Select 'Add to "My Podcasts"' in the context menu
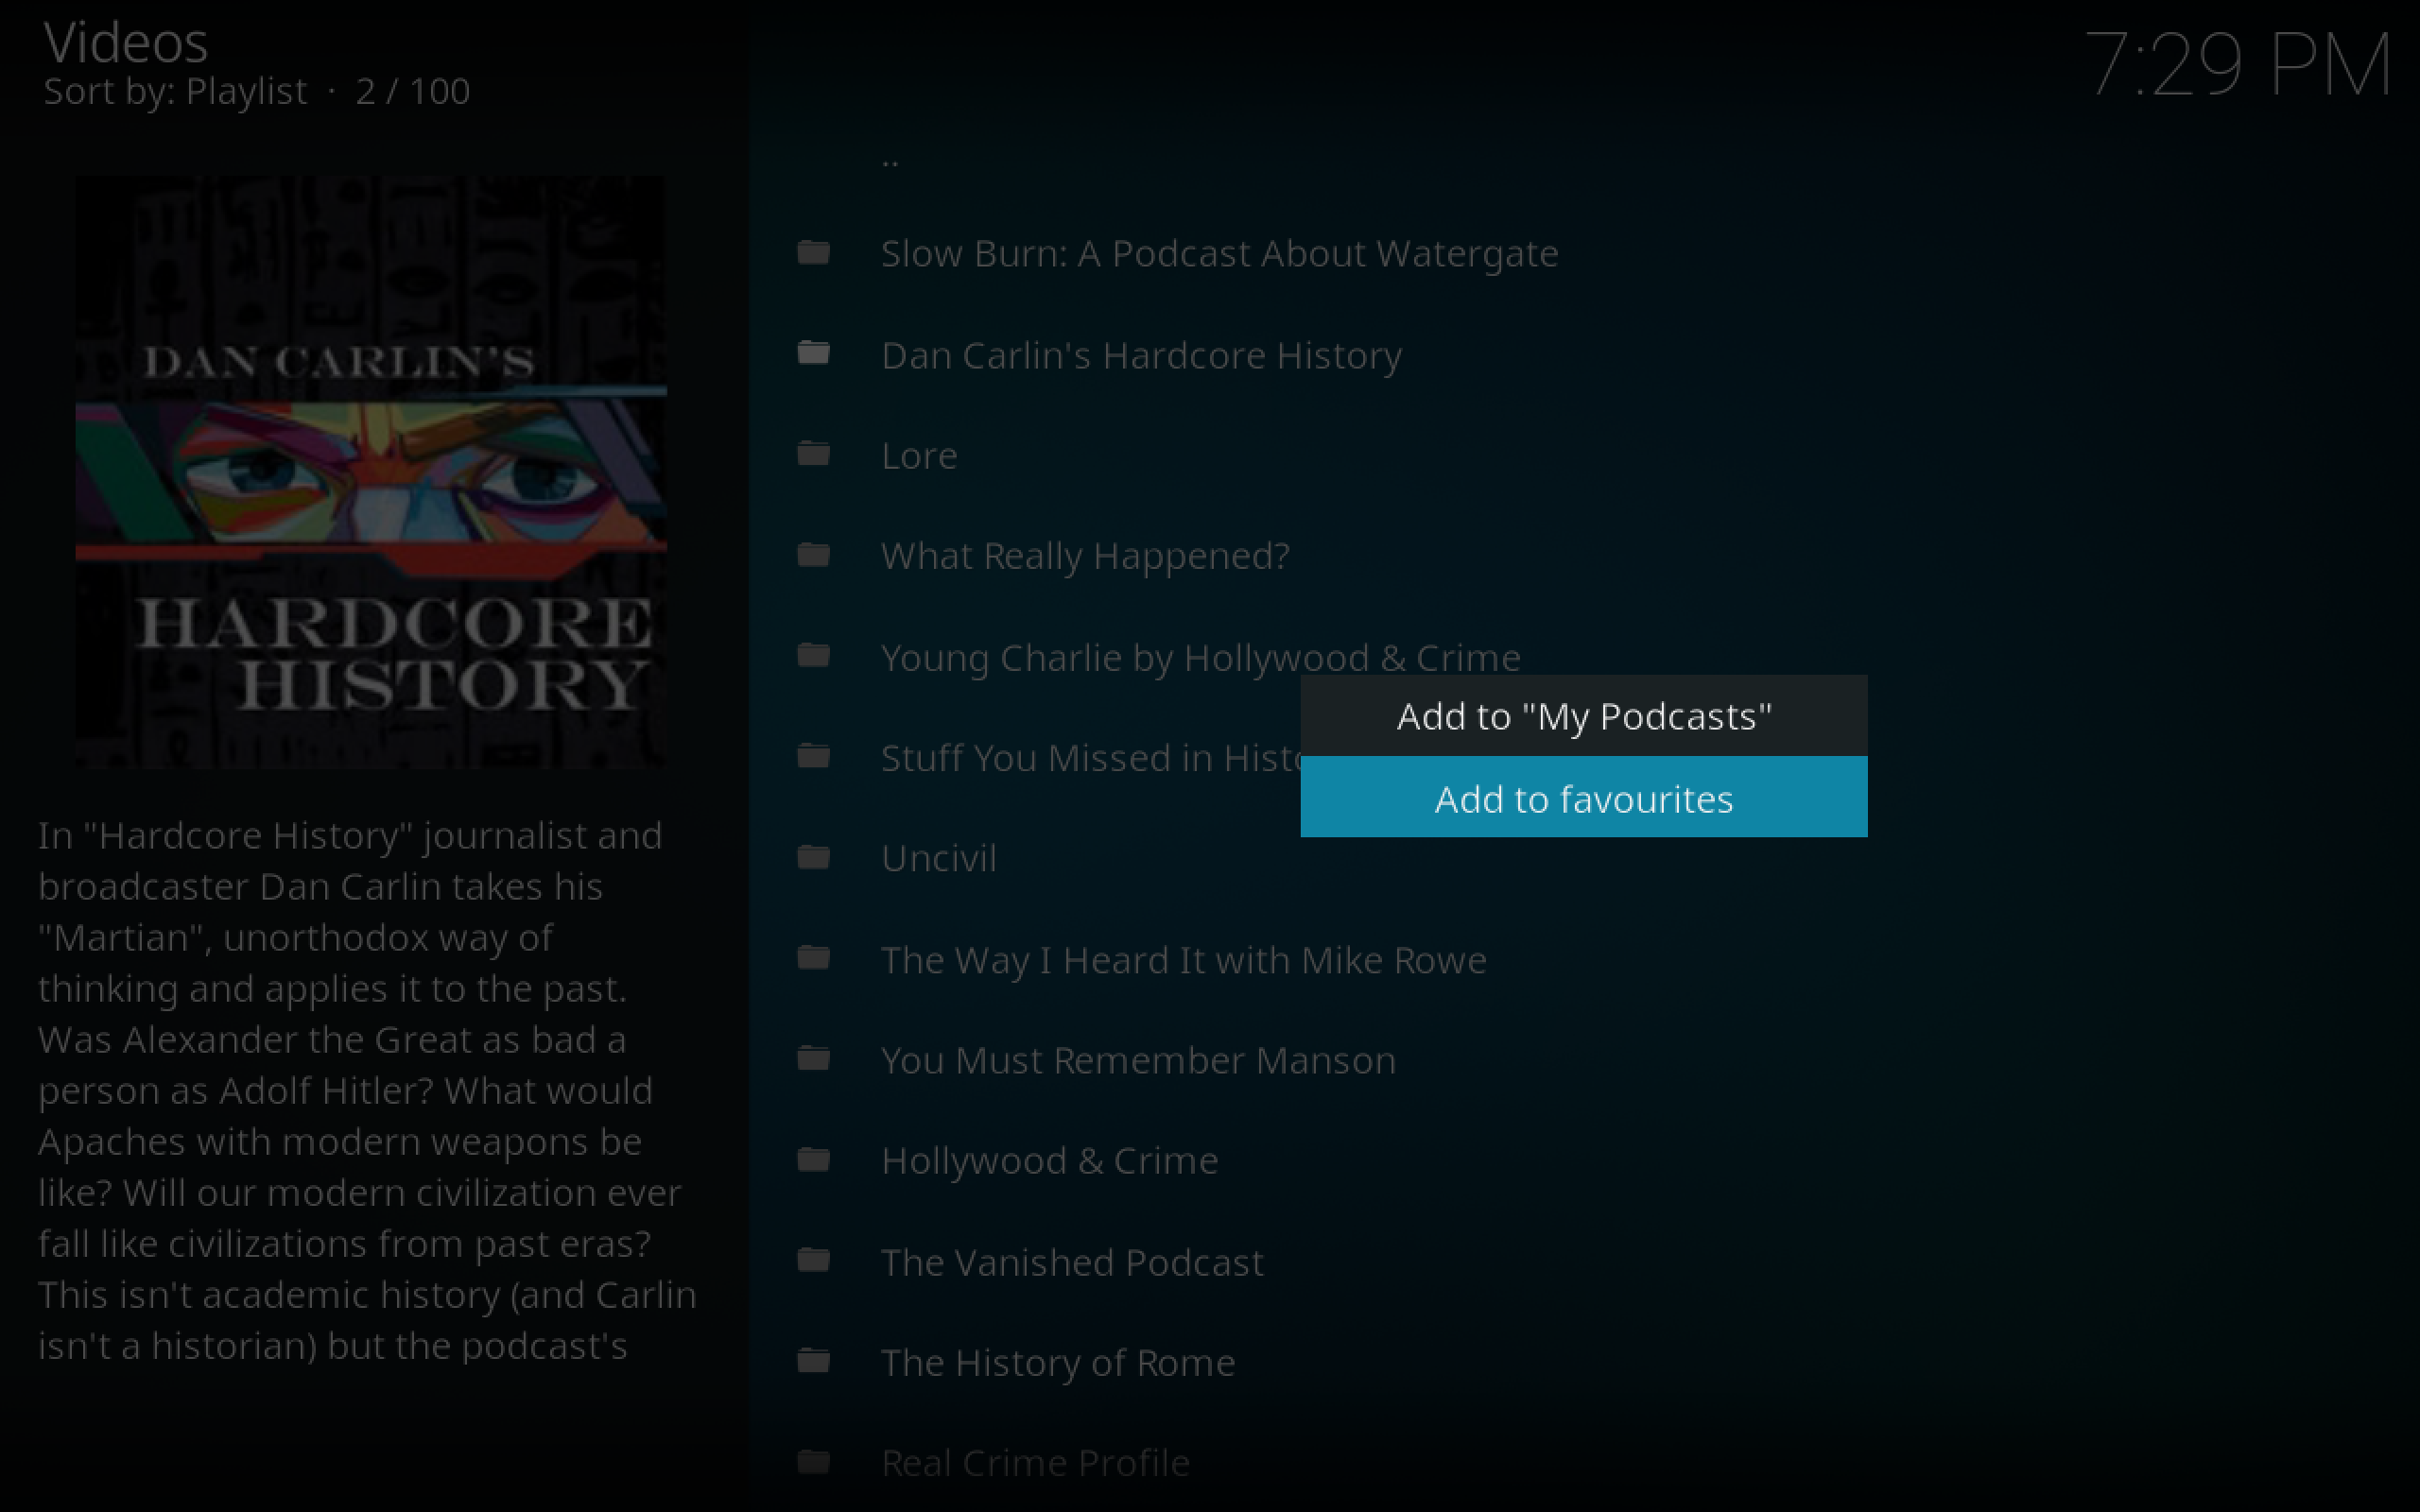The width and height of the screenshot is (2420, 1512). 1583,715
